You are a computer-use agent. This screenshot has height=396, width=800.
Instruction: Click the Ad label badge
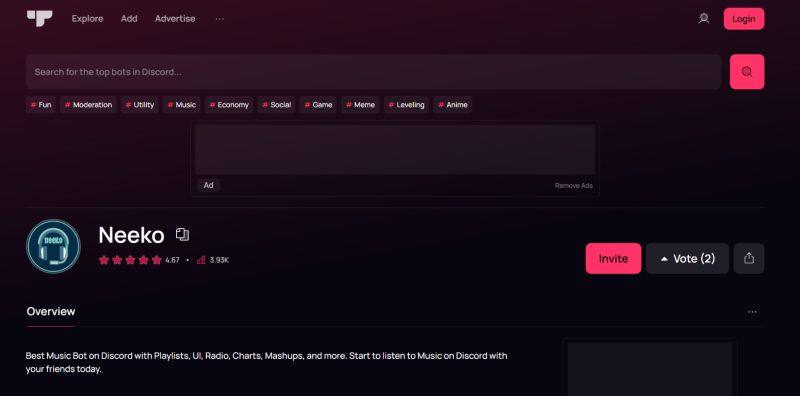209,185
